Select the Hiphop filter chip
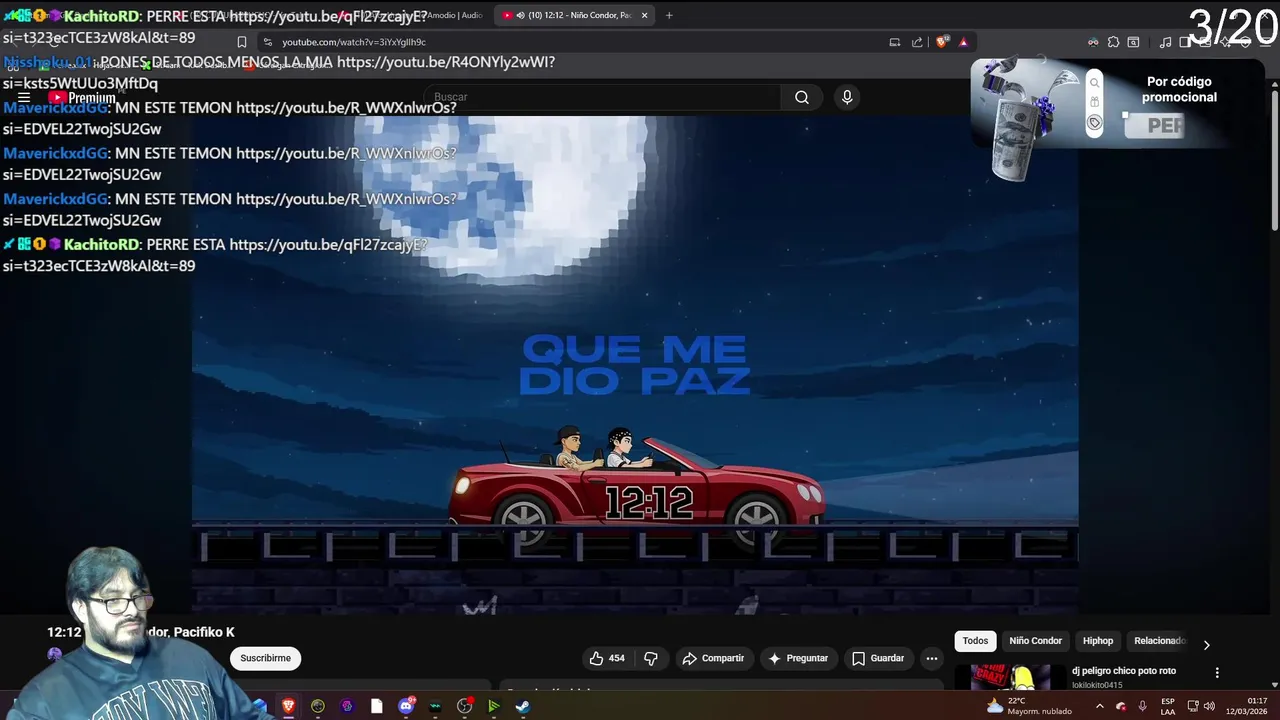Screen dimensions: 1280x720 pyautogui.click(x=1098, y=641)
